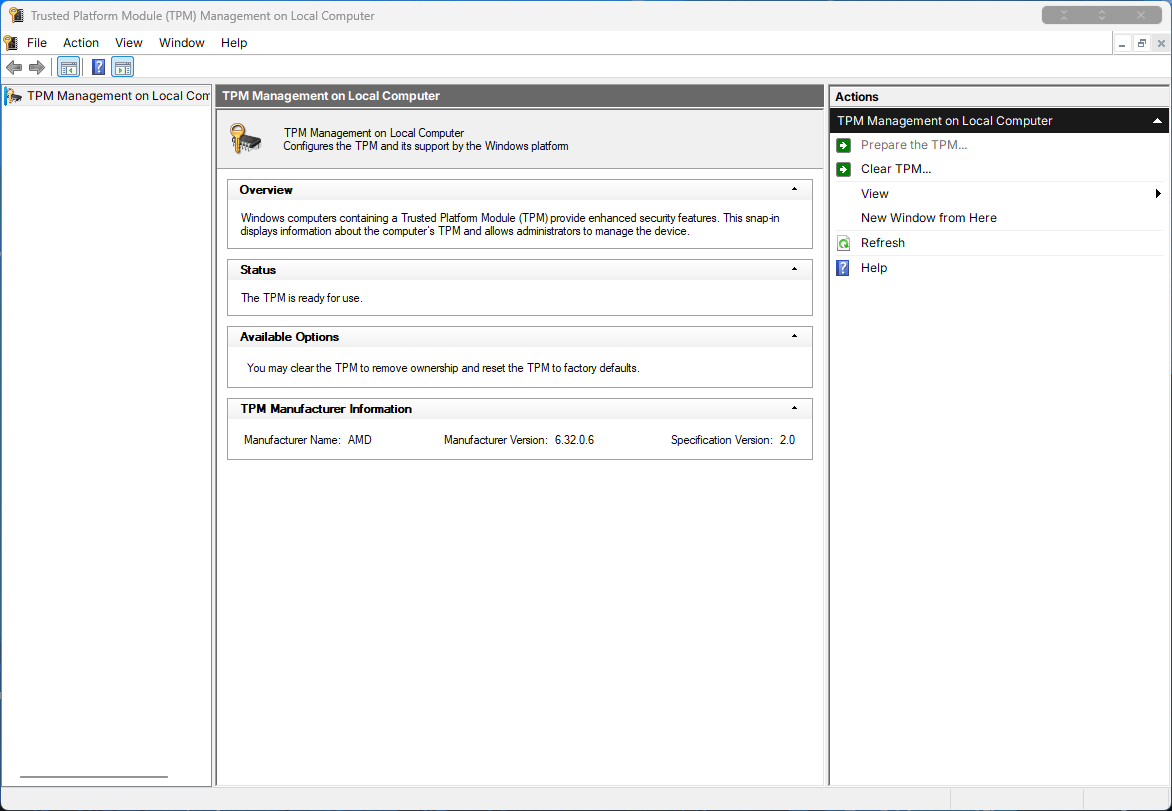Collapse the TPM Management on Local Computer actions group
The image size is (1172, 811).
click(x=1157, y=120)
